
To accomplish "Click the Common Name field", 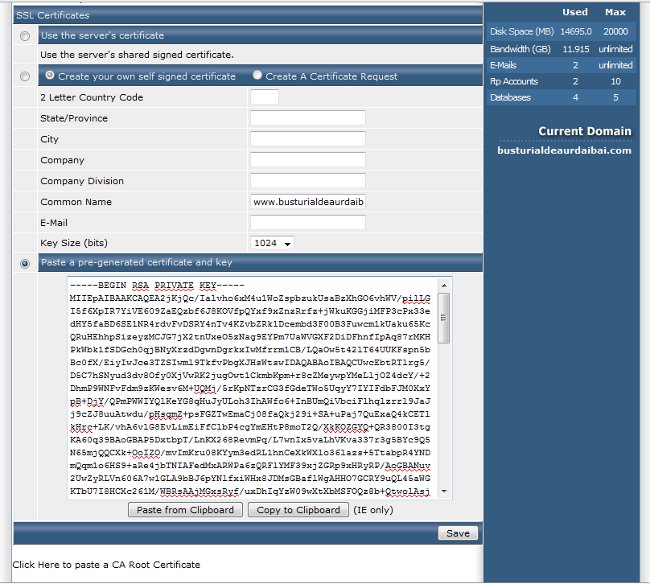I will [307, 202].
